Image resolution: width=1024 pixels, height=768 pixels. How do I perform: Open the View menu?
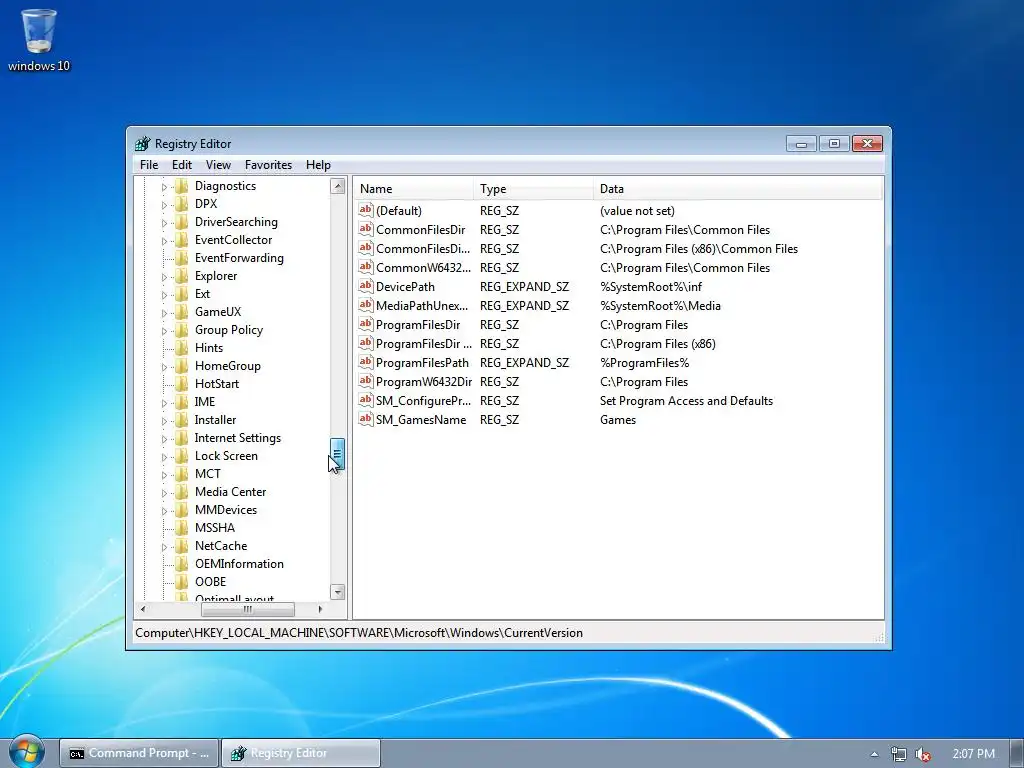[x=218, y=165]
